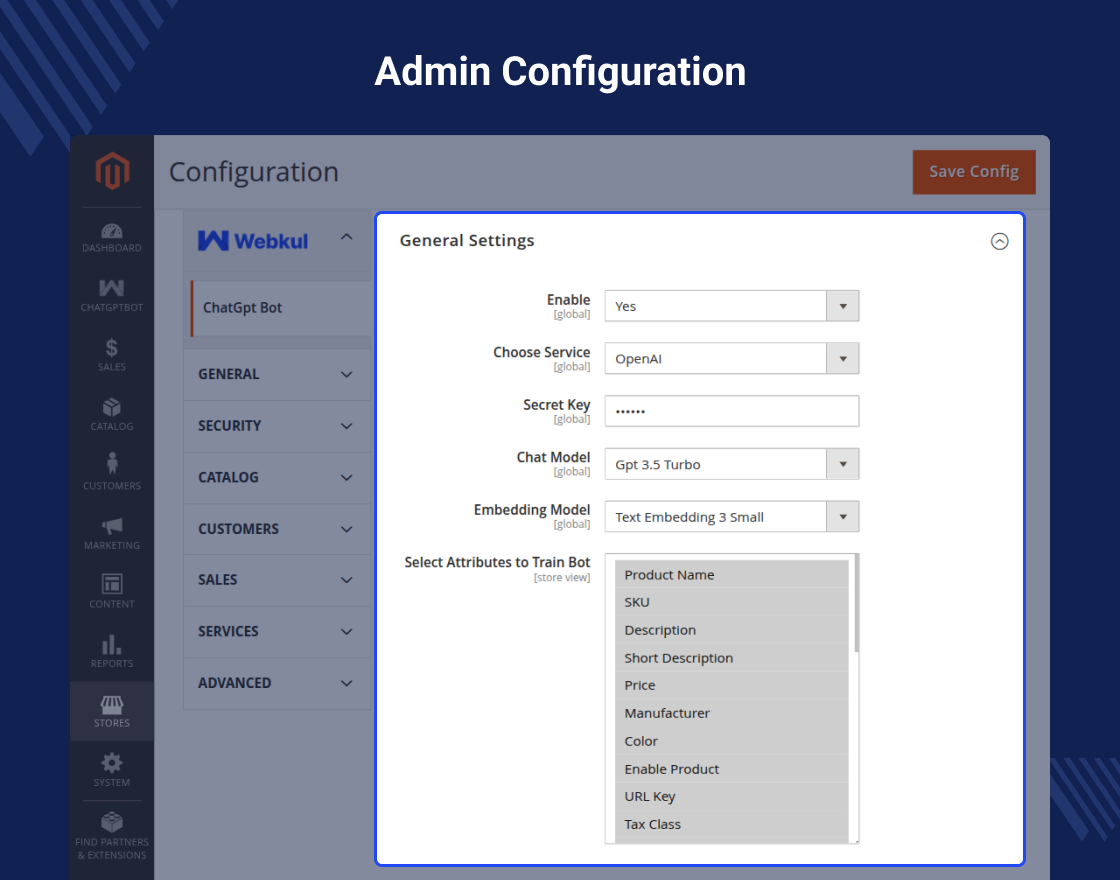Select Tax Class attribute
Image resolution: width=1120 pixels, height=880 pixels.
pyautogui.click(x=731, y=824)
